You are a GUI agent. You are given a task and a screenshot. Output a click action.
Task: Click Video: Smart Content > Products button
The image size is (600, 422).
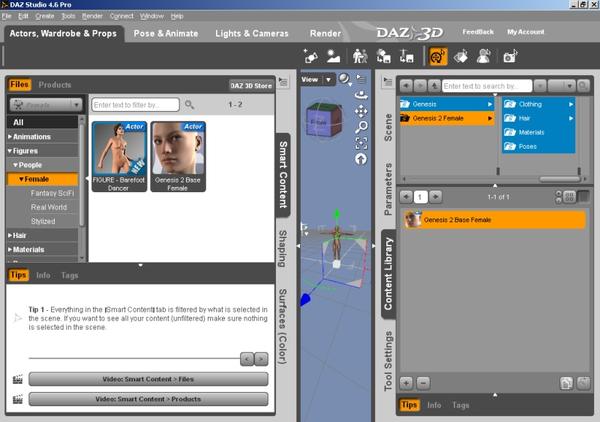coord(148,399)
